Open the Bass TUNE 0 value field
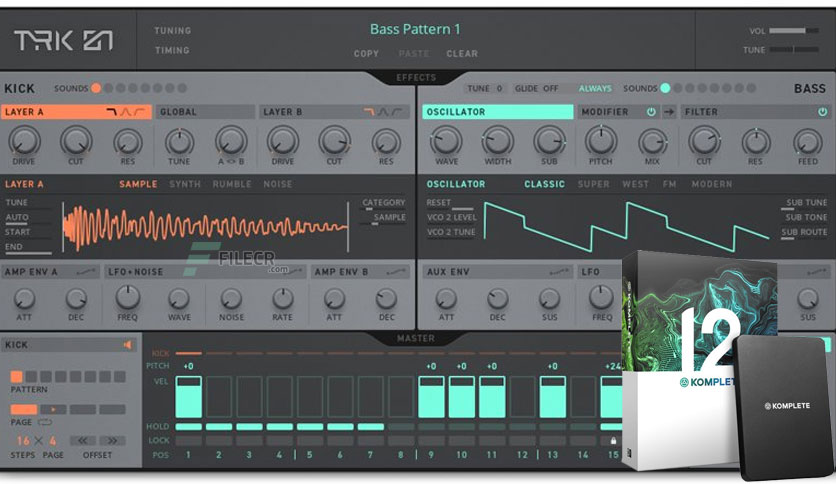Screen dimensions: 836x484 [x=485, y=88]
